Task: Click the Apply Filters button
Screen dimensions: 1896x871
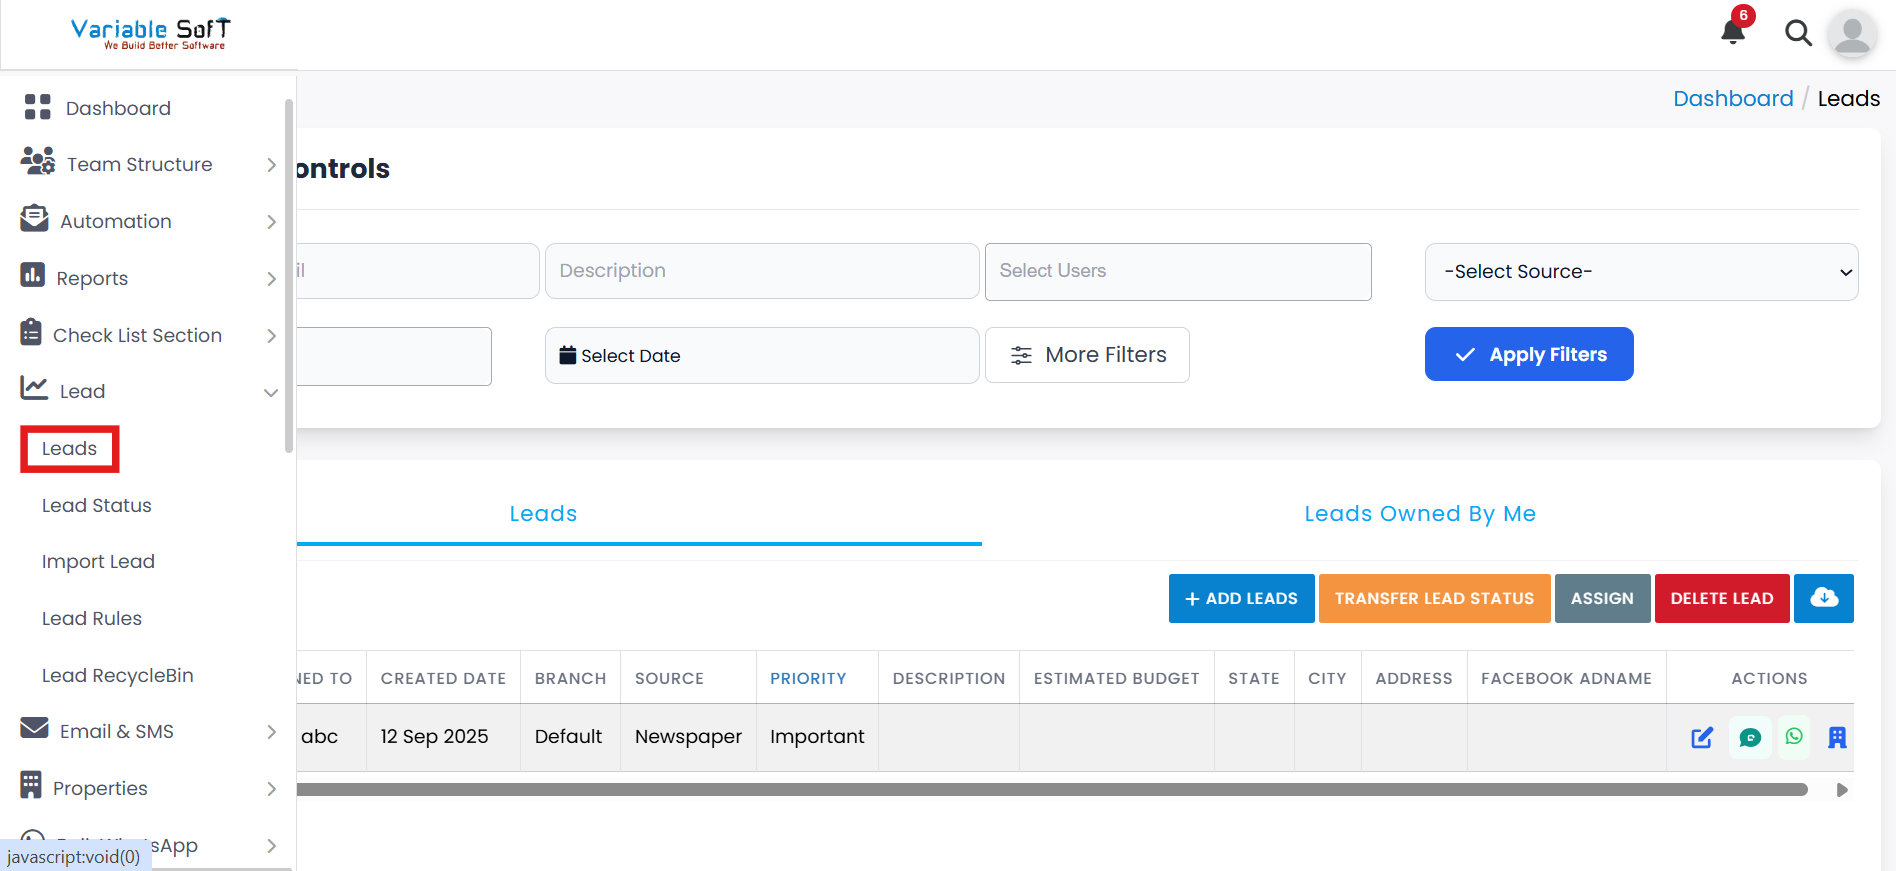Action: click(1529, 354)
